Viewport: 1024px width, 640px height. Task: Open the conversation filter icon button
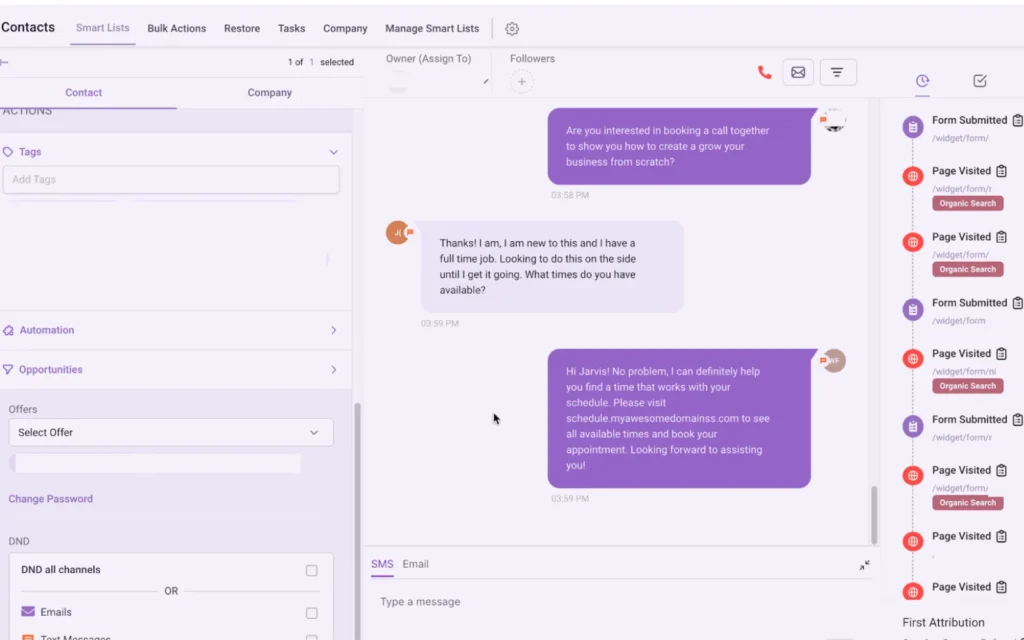click(837, 72)
